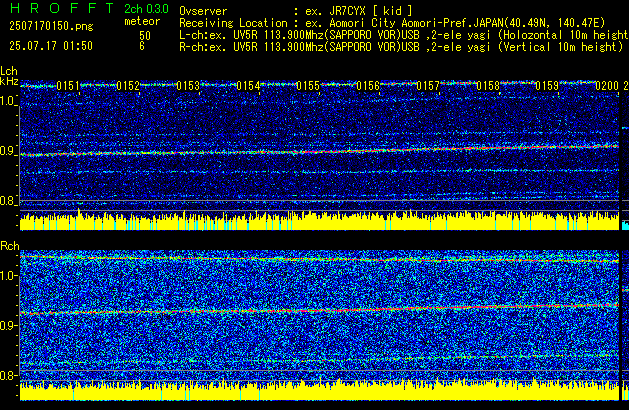
Task: Select the Receiving Location Aomori City line
Action: pyautogui.click(x=392, y=23)
